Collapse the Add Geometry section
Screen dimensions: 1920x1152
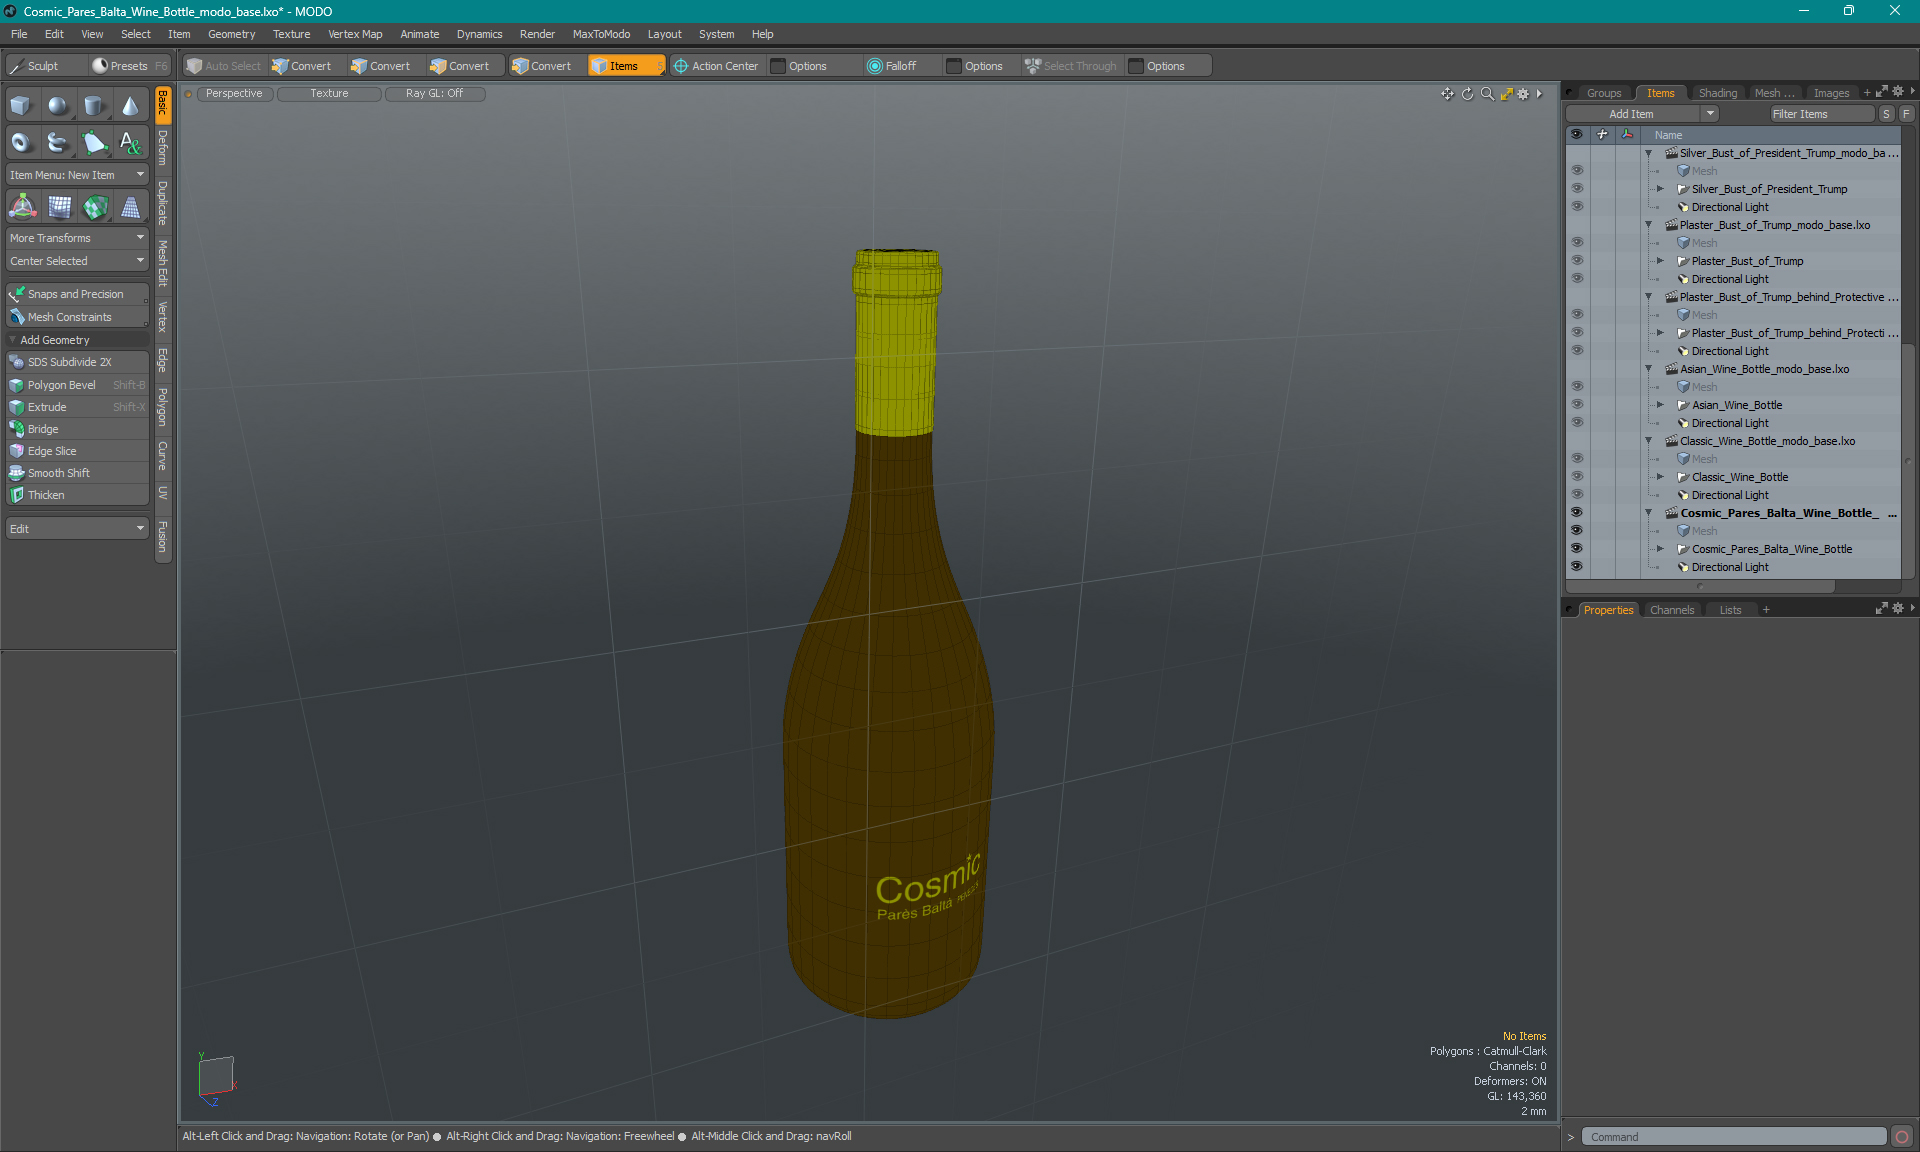(13, 340)
